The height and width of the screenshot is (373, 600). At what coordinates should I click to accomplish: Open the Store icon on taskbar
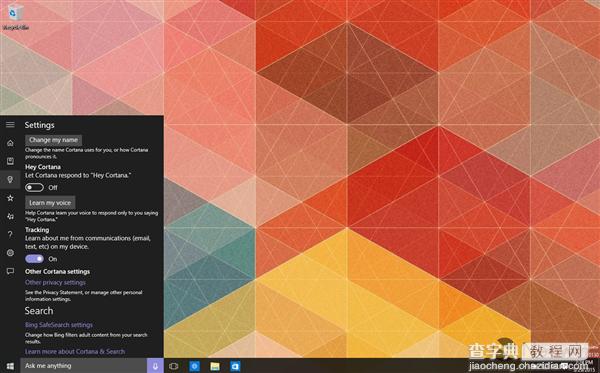pos(235,366)
